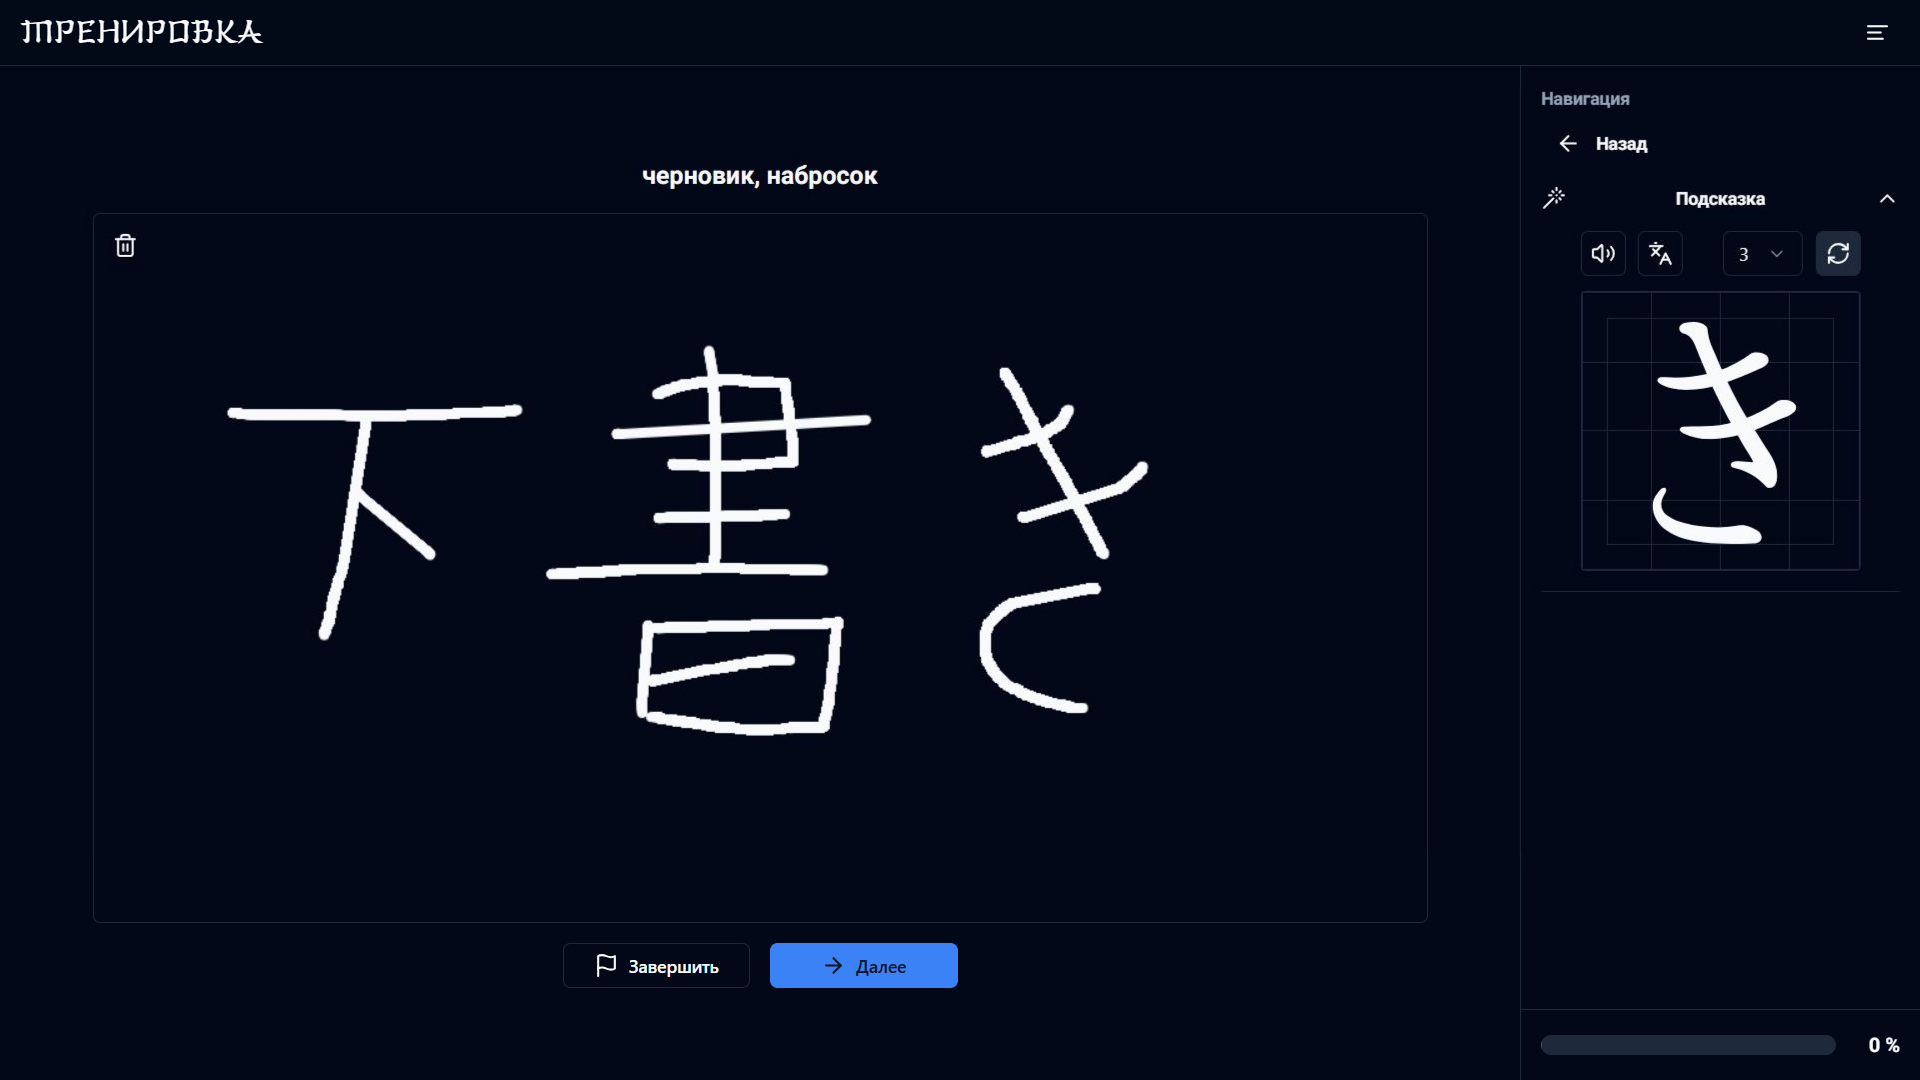This screenshot has width=1920, height=1080.
Task: Click inside the drawing canvas area
Action: click(760, 566)
